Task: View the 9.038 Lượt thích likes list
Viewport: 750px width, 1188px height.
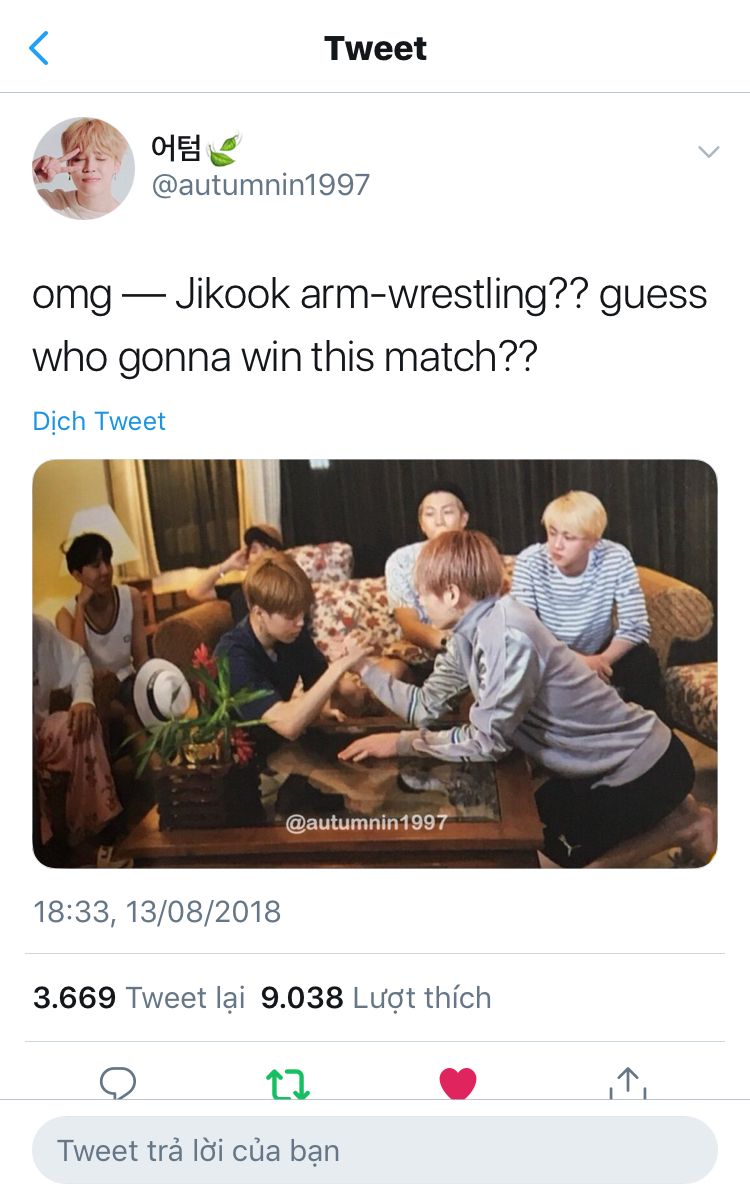Action: coord(376,998)
